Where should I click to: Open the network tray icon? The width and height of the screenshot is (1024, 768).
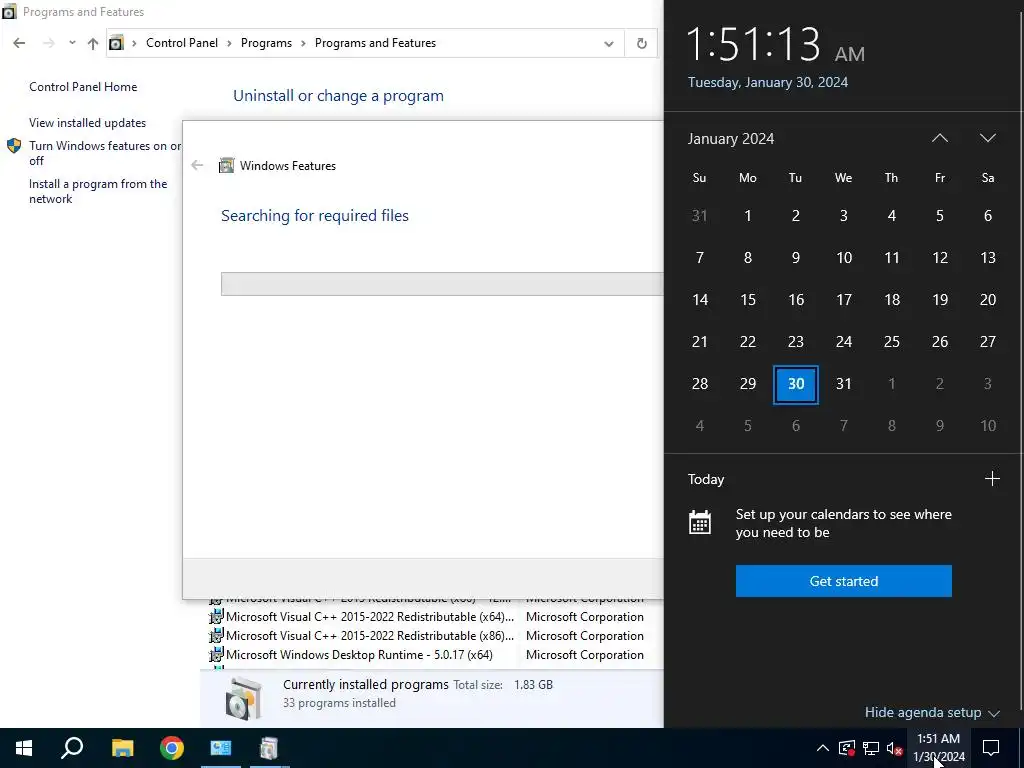(871, 748)
